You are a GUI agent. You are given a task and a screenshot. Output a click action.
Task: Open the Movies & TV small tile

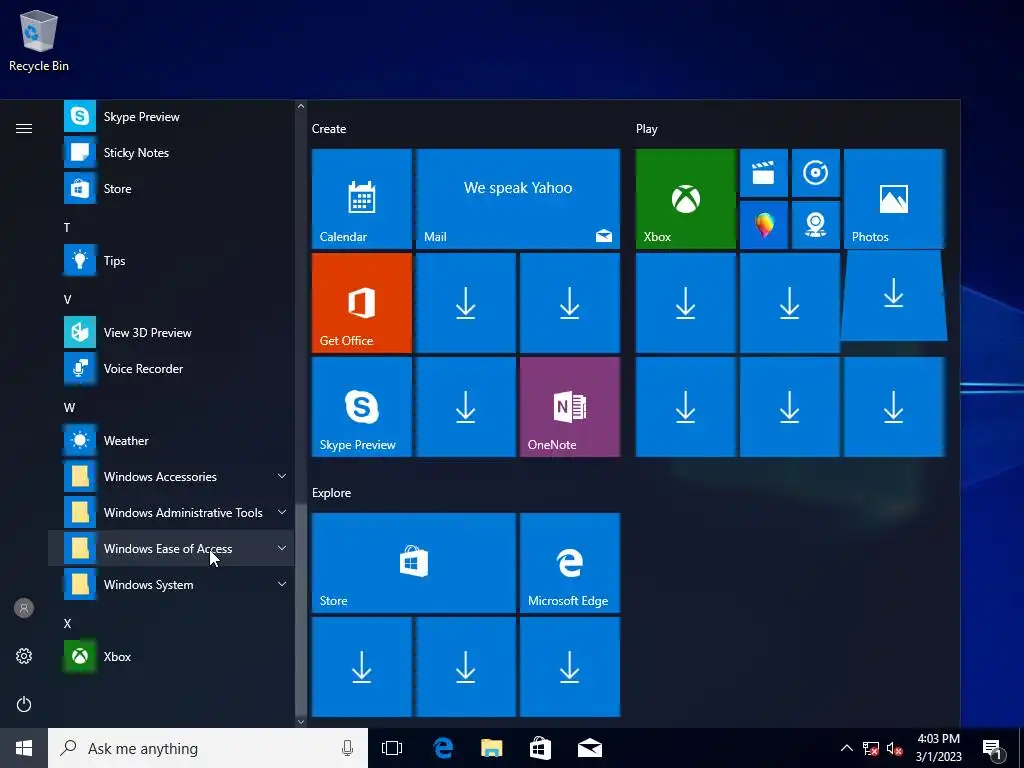[x=763, y=173]
